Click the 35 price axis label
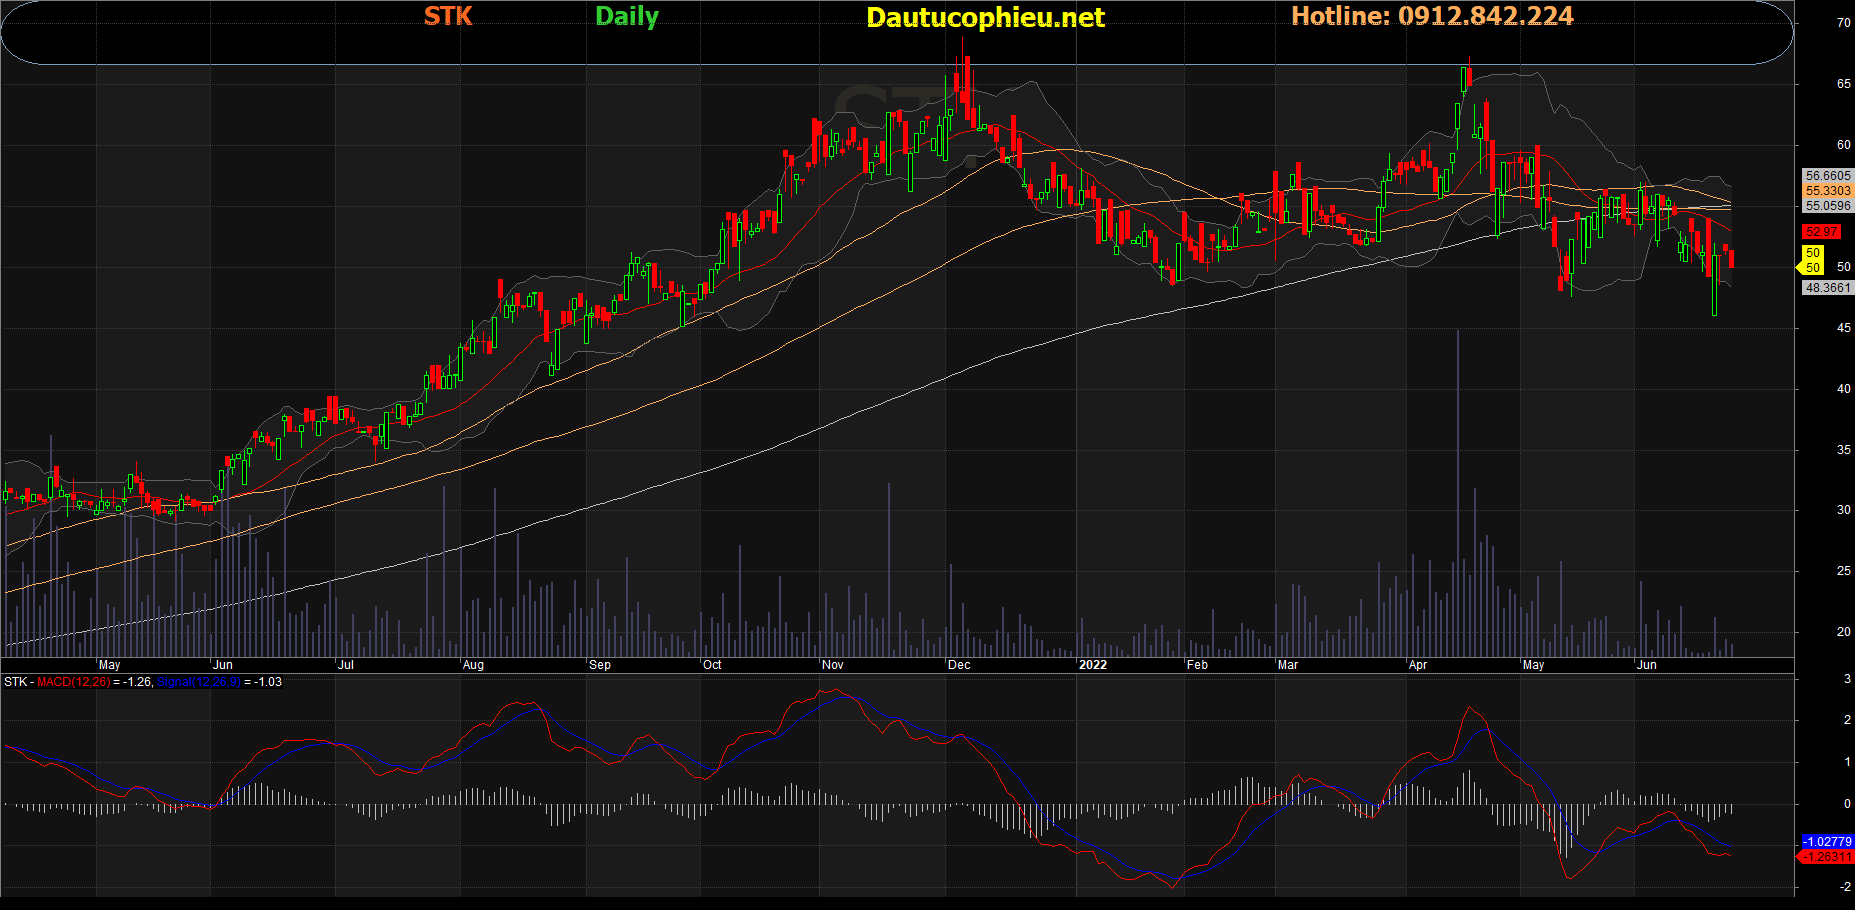The width and height of the screenshot is (1855, 910). click(1844, 450)
